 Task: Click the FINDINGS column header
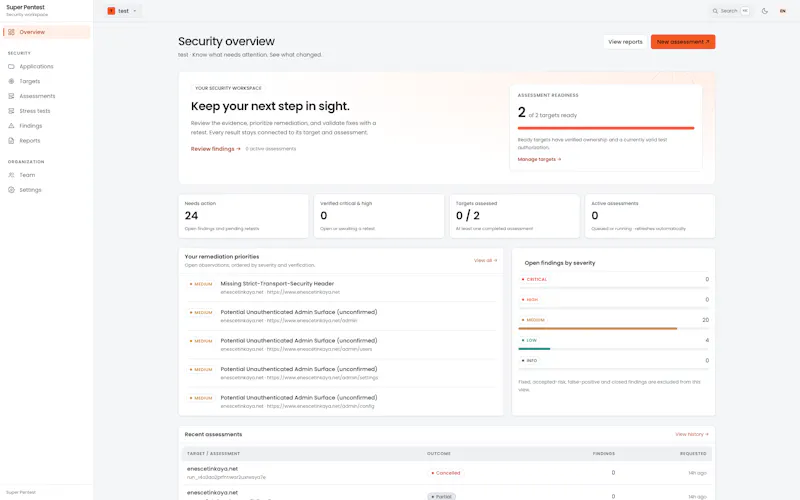click(604, 454)
